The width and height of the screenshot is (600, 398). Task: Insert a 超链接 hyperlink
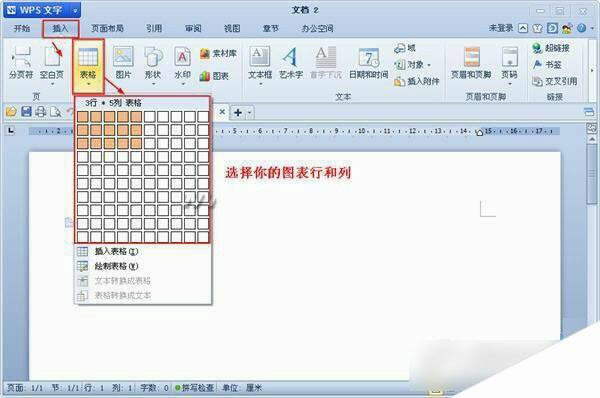pos(551,48)
